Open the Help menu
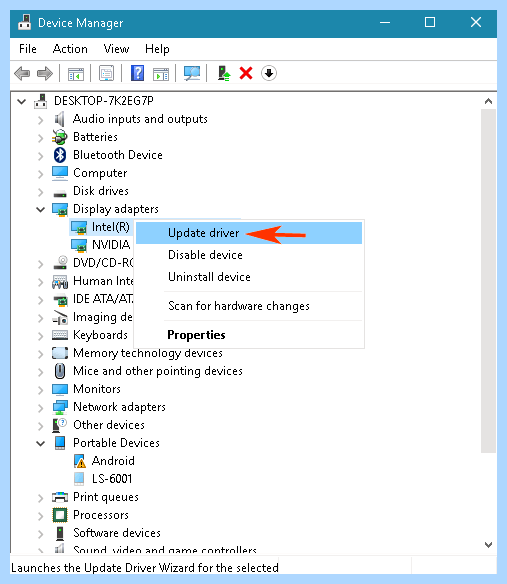Image resolution: width=507 pixels, height=584 pixels. point(157,49)
